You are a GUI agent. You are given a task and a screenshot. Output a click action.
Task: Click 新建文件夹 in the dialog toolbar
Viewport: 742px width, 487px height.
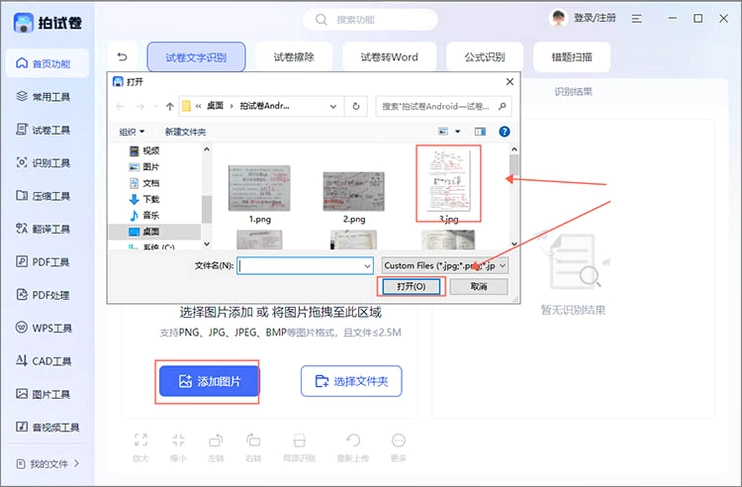(x=185, y=132)
